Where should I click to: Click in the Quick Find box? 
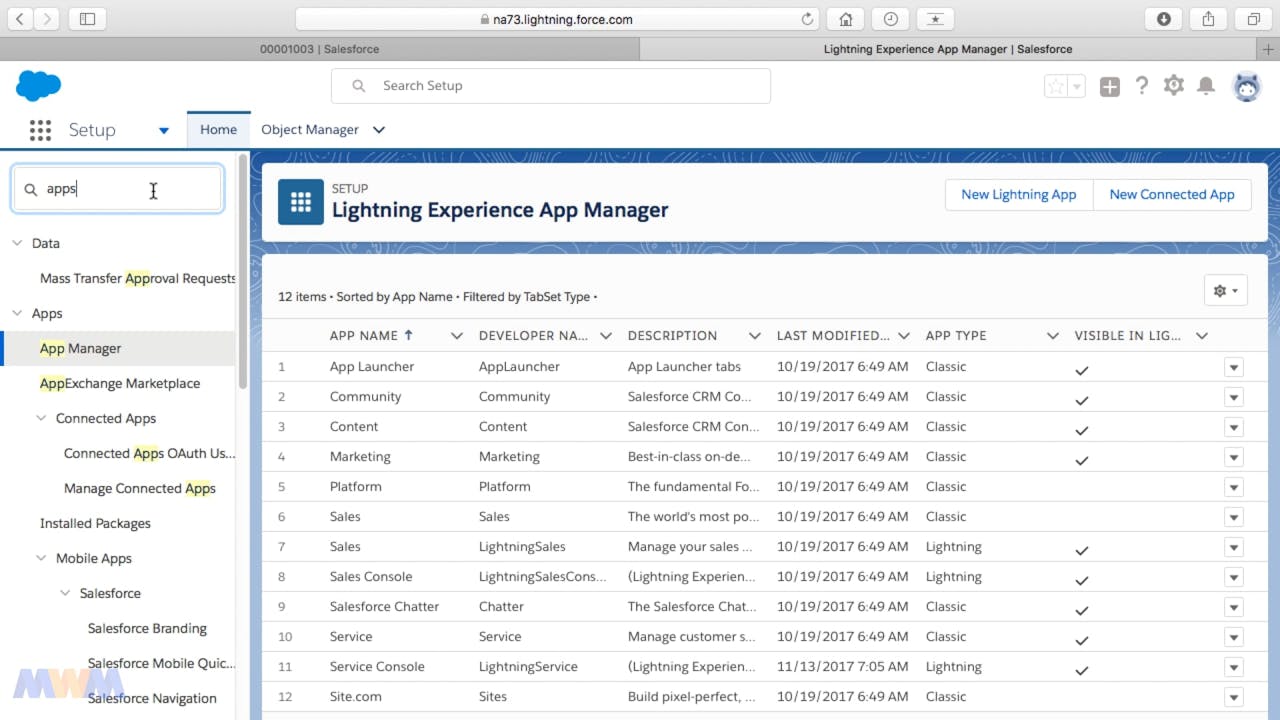coord(118,189)
